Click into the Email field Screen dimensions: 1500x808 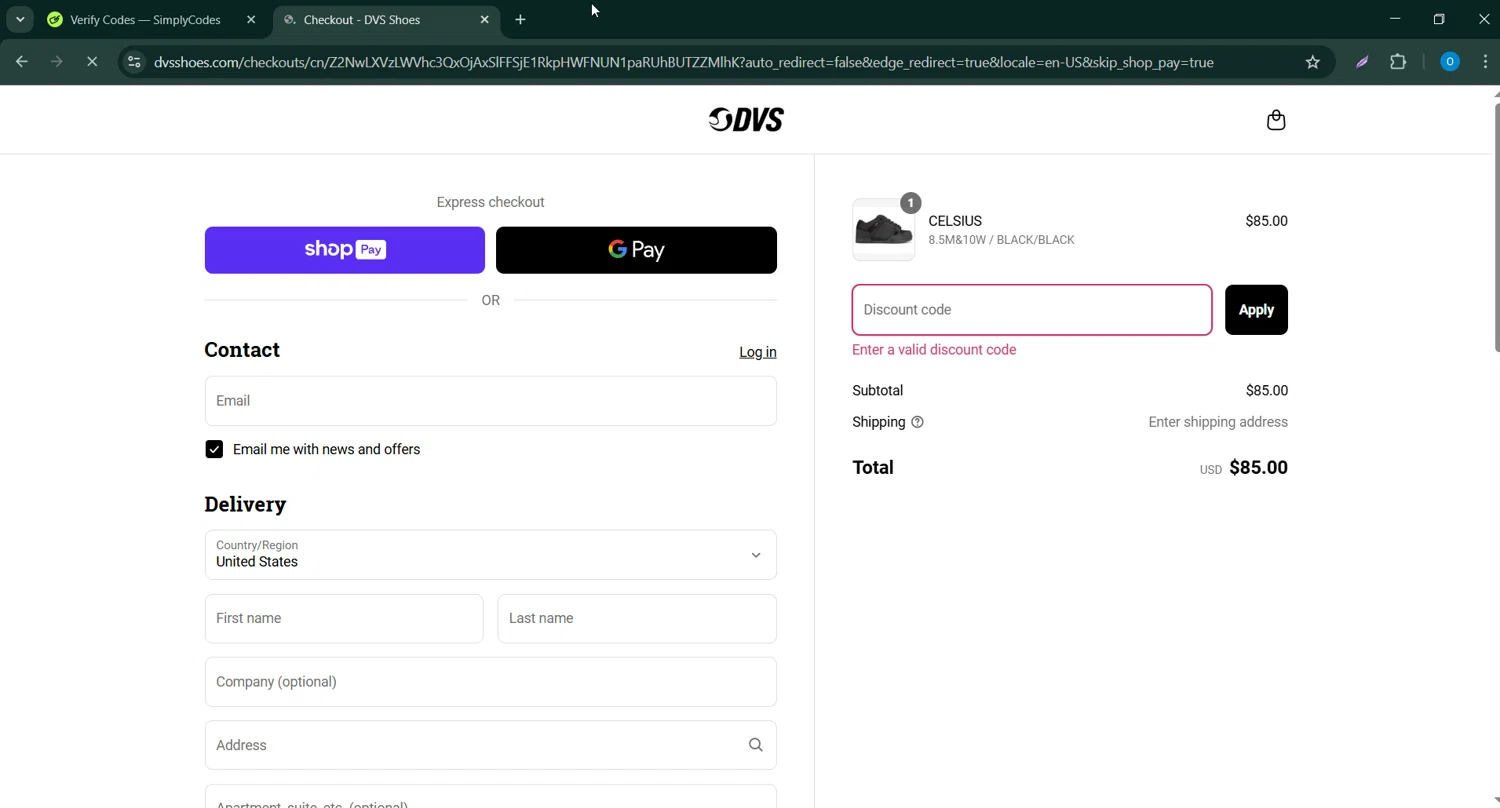[491, 401]
